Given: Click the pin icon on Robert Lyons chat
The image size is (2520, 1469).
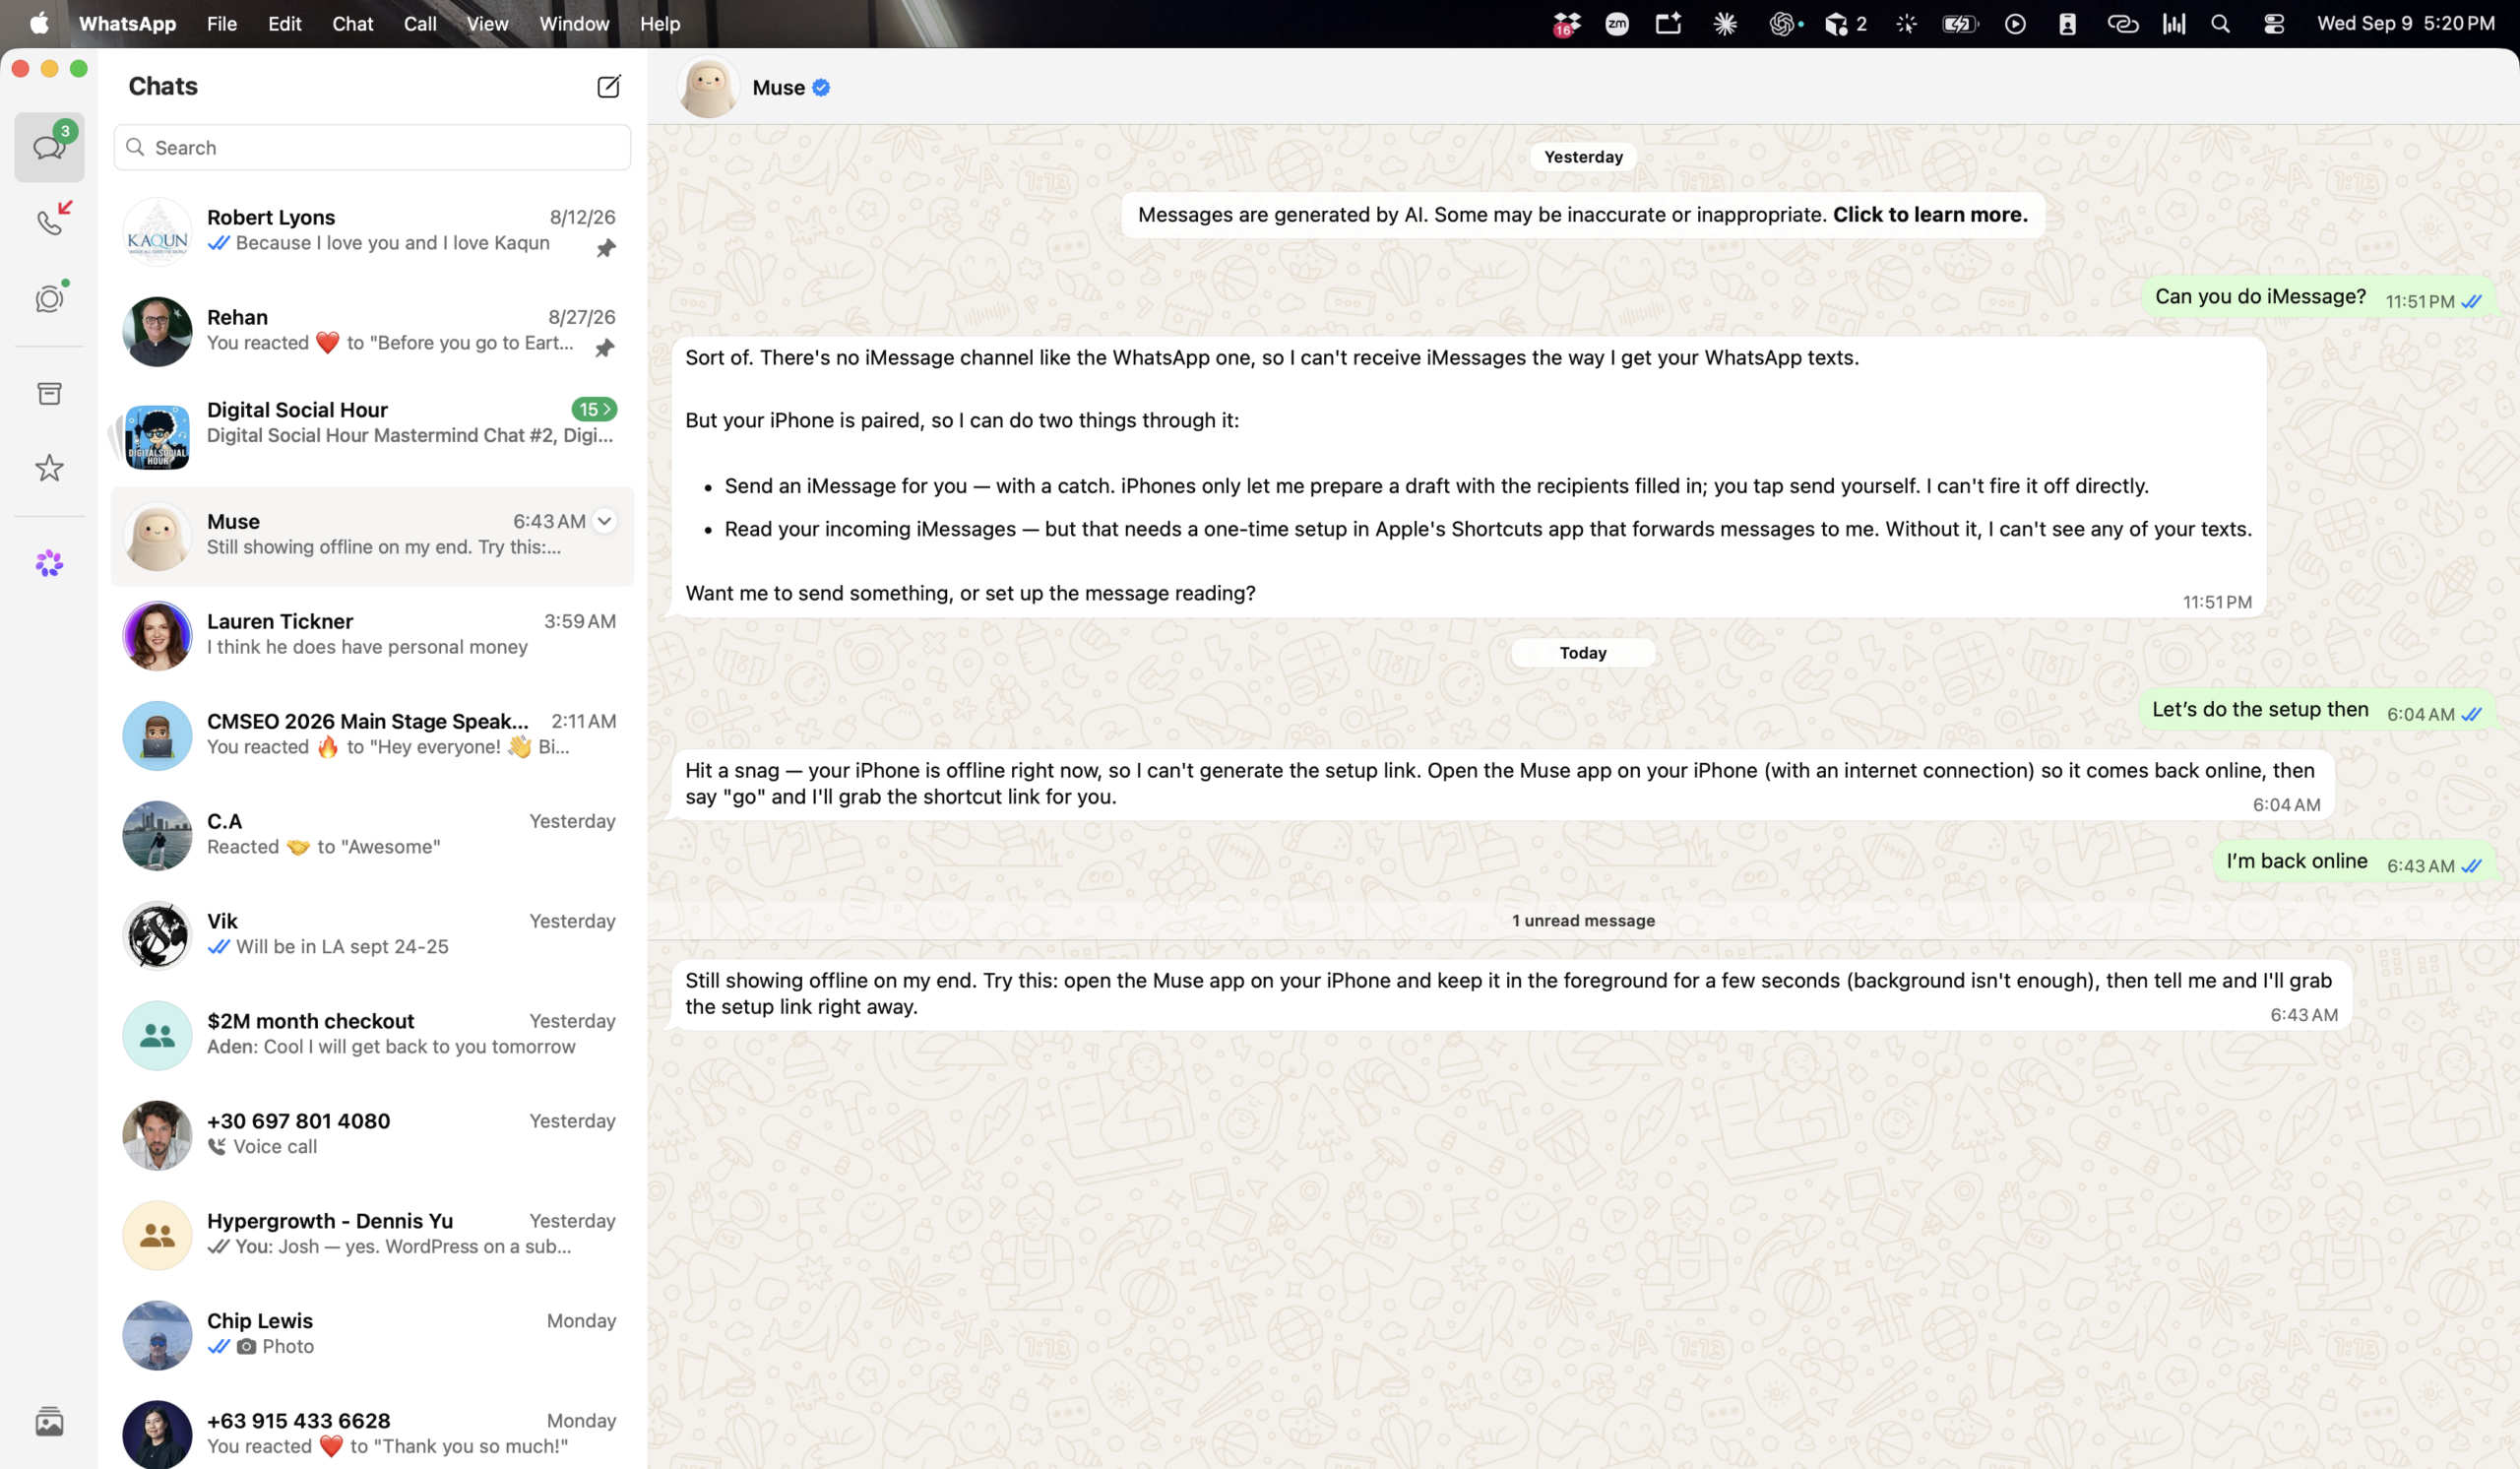Looking at the screenshot, I should point(606,248).
